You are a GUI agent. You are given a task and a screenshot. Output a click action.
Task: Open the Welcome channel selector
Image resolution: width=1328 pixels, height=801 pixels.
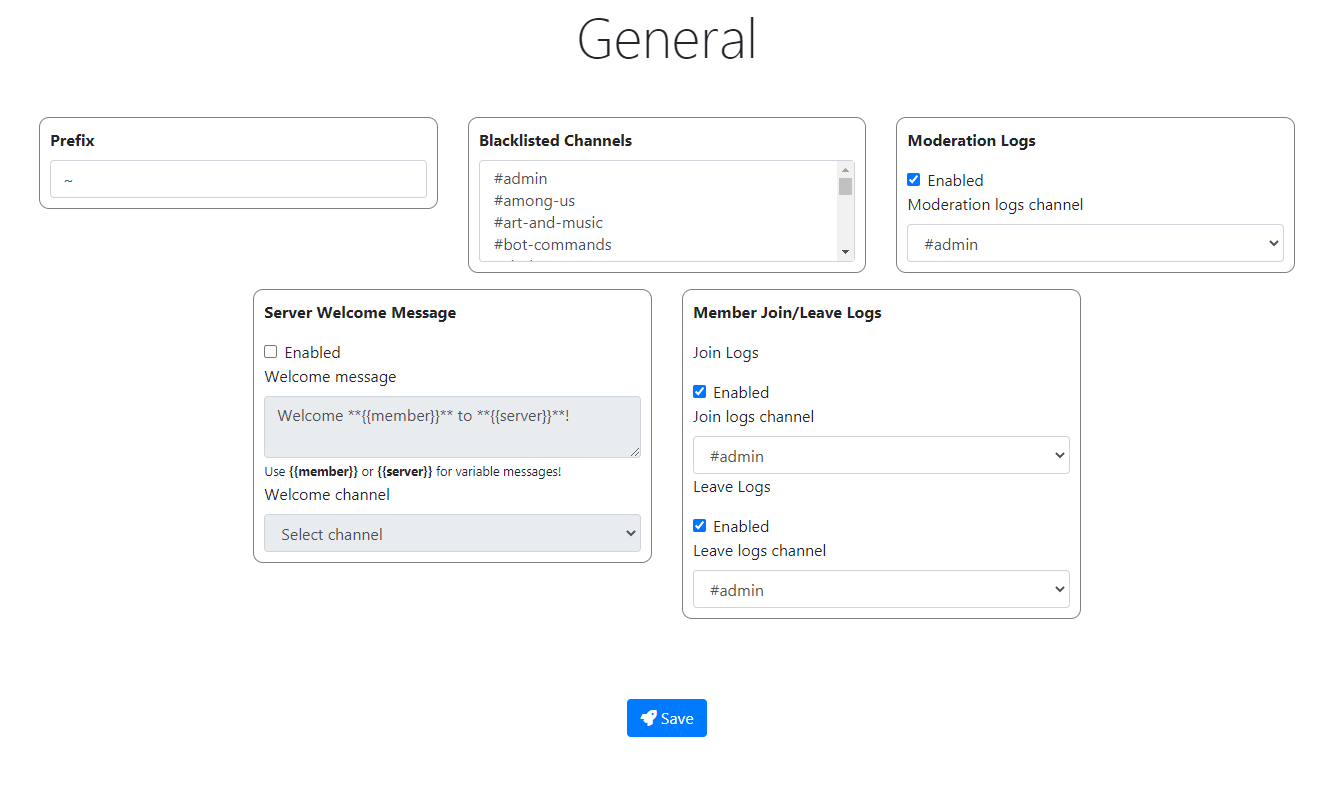[x=452, y=533]
